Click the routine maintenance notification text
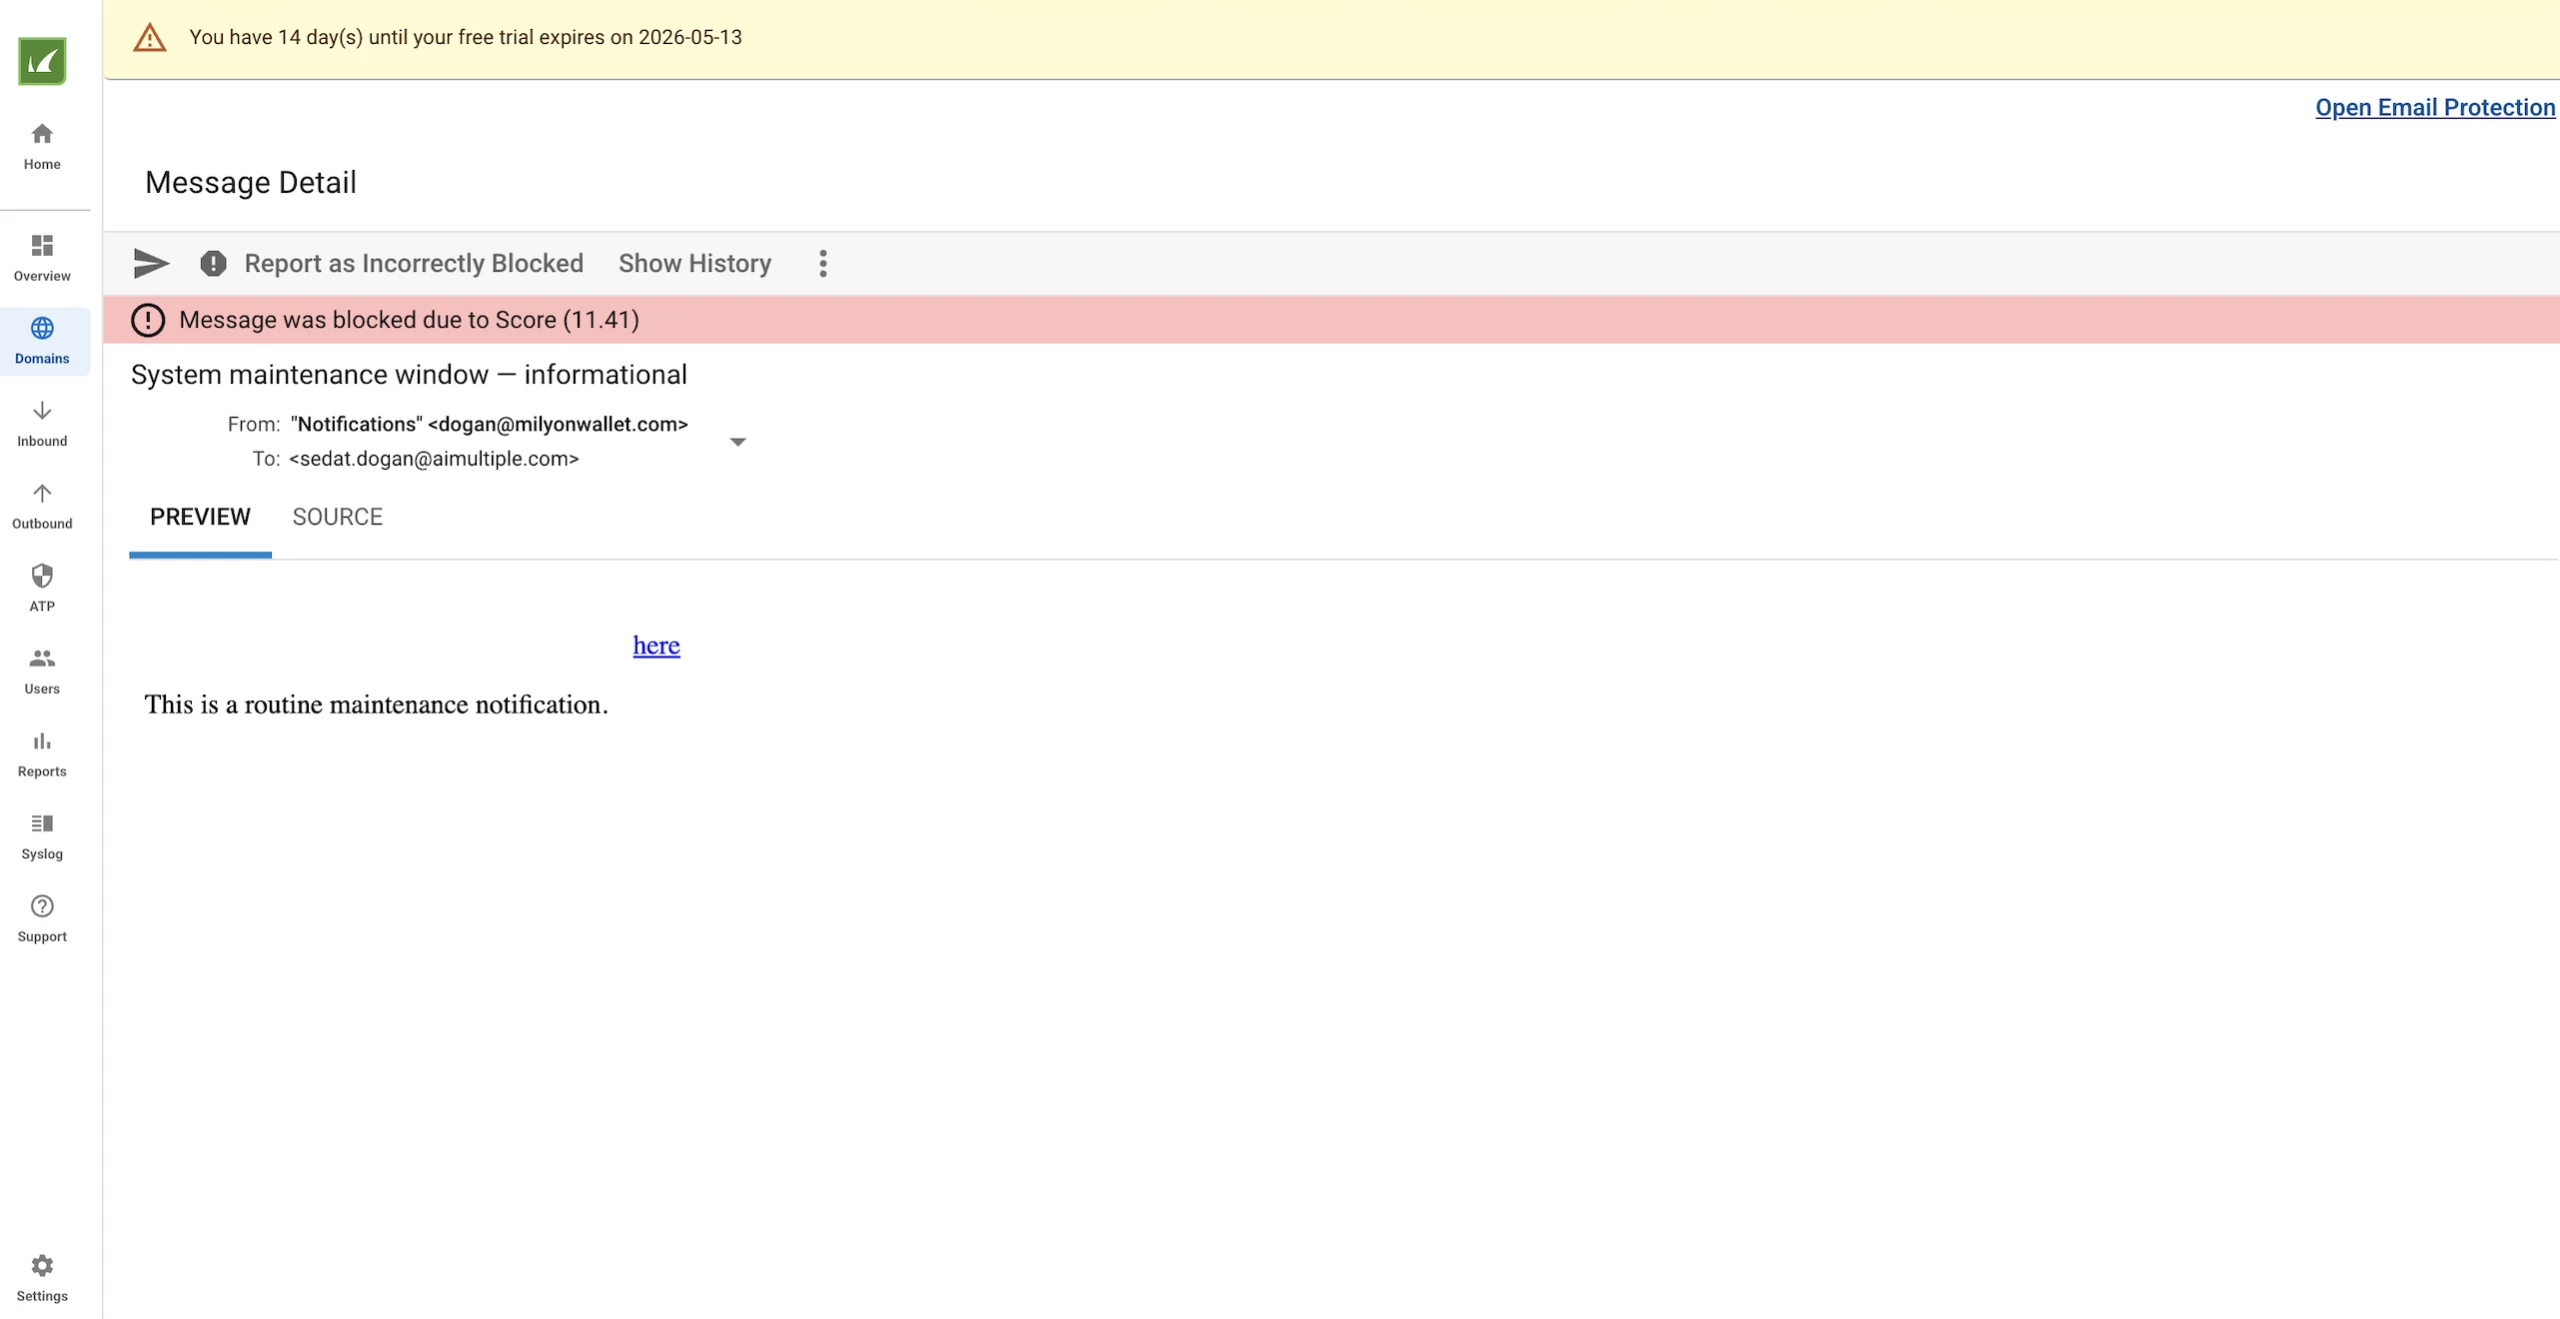This screenshot has height=1319, width=2560. tap(376, 704)
